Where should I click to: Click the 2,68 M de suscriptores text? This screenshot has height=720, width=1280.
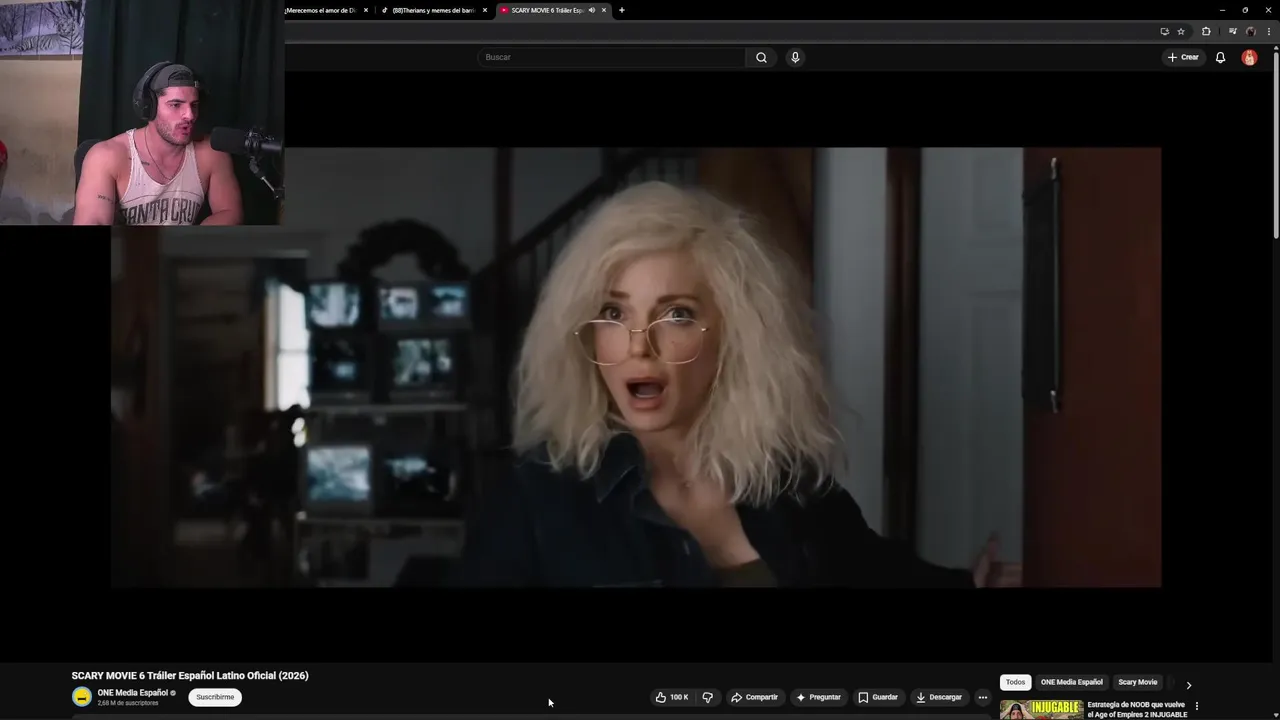(128, 703)
